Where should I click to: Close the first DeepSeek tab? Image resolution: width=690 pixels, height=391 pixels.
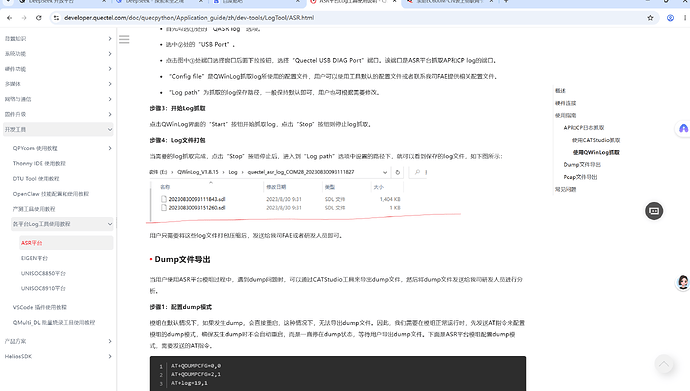coord(104,1)
